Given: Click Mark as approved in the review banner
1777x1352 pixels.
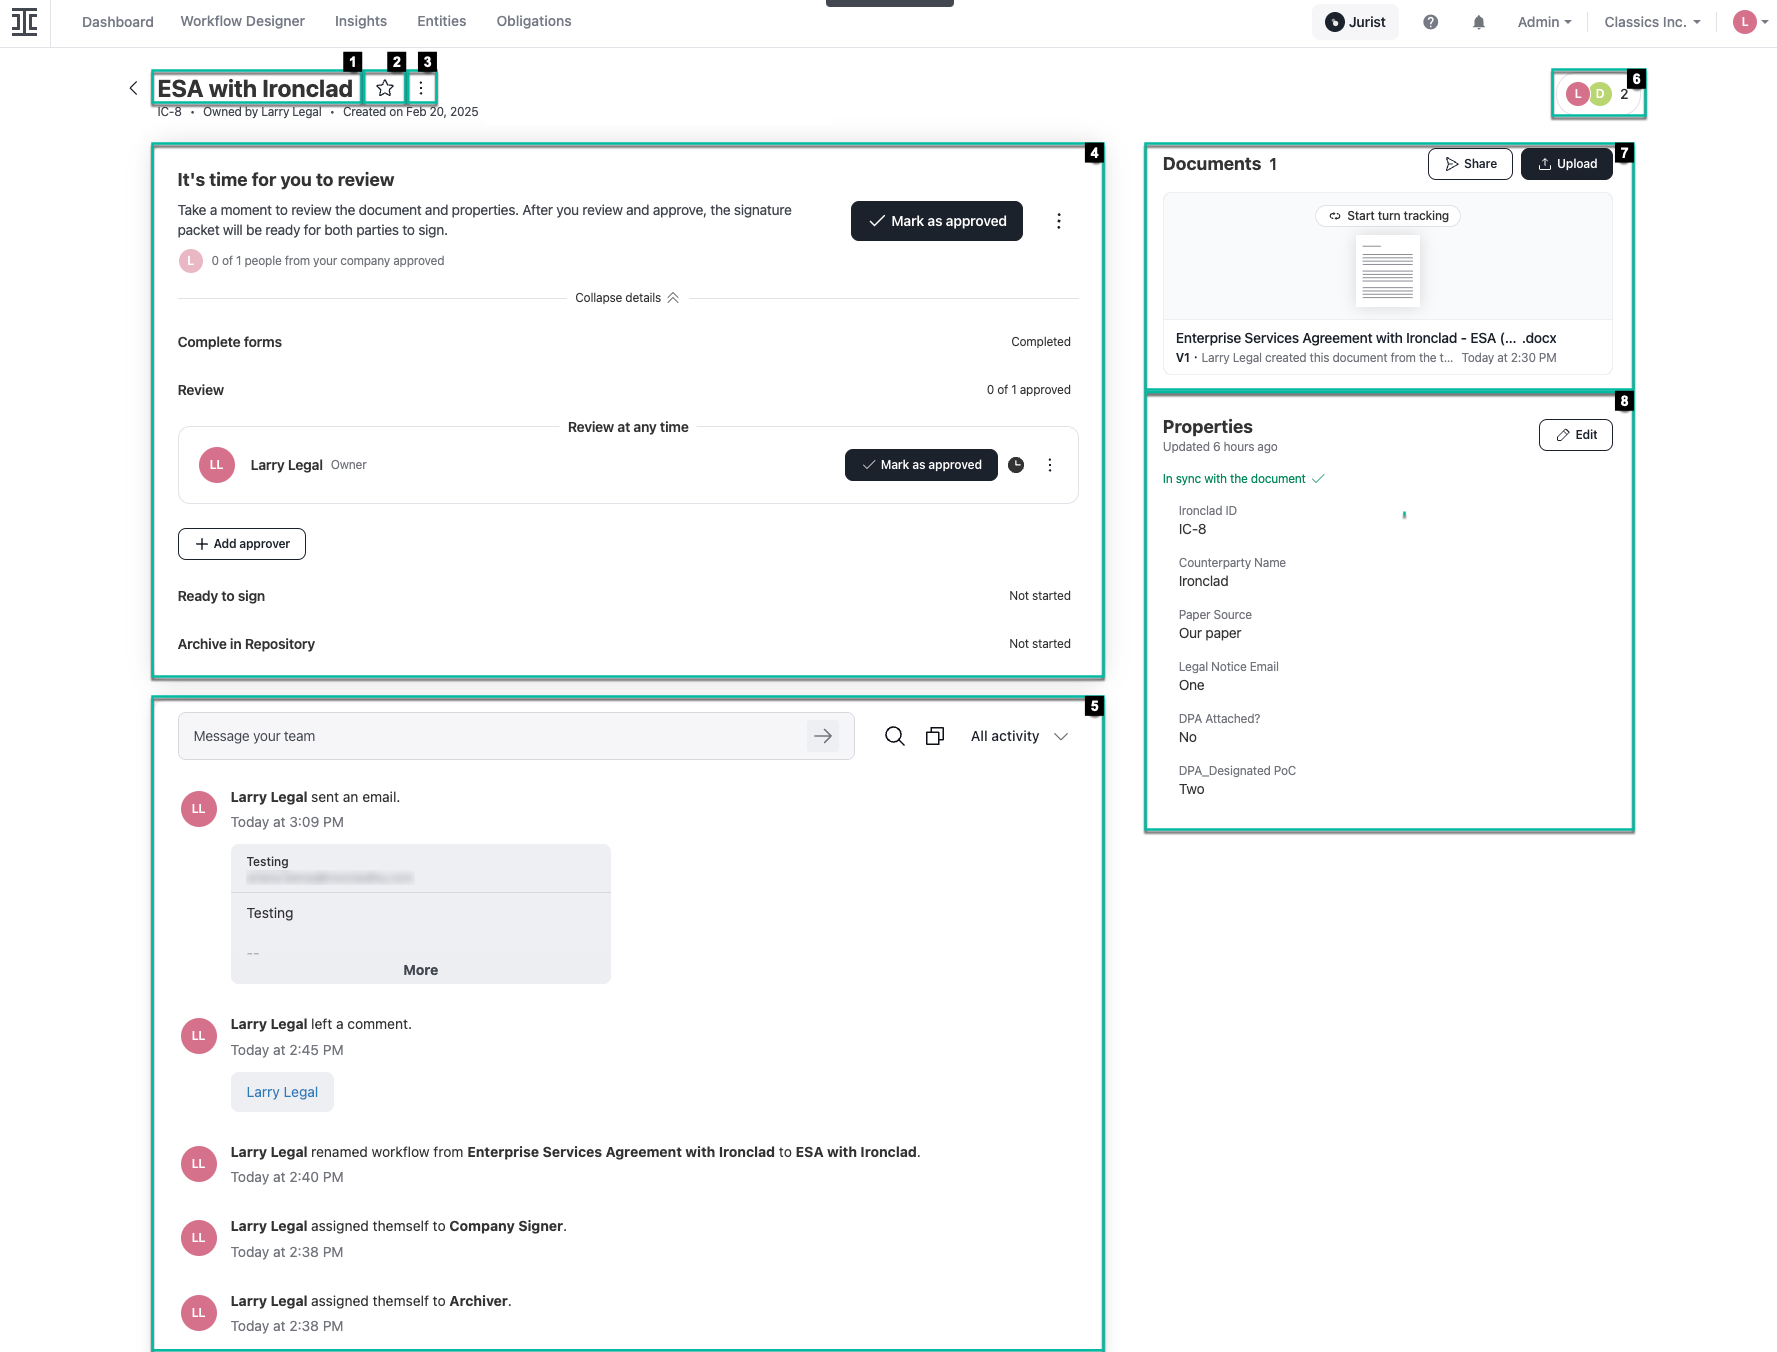Looking at the screenshot, I should [936, 221].
